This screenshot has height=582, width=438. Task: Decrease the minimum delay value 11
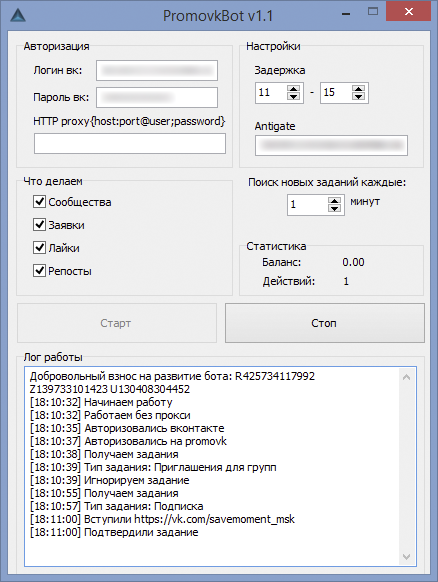[294, 97]
